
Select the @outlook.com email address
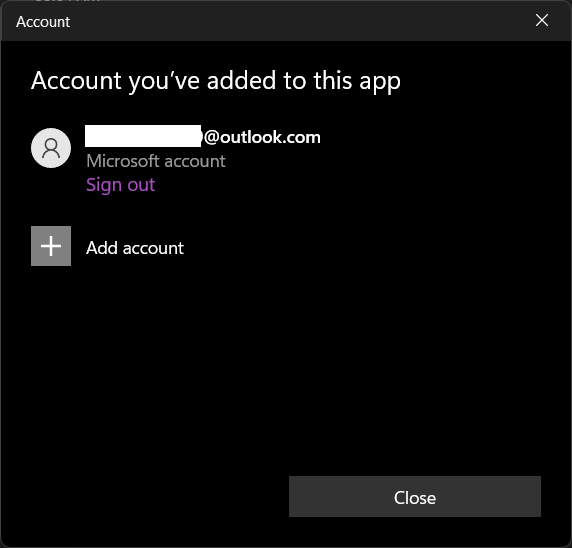pyautogui.click(x=203, y=137)
